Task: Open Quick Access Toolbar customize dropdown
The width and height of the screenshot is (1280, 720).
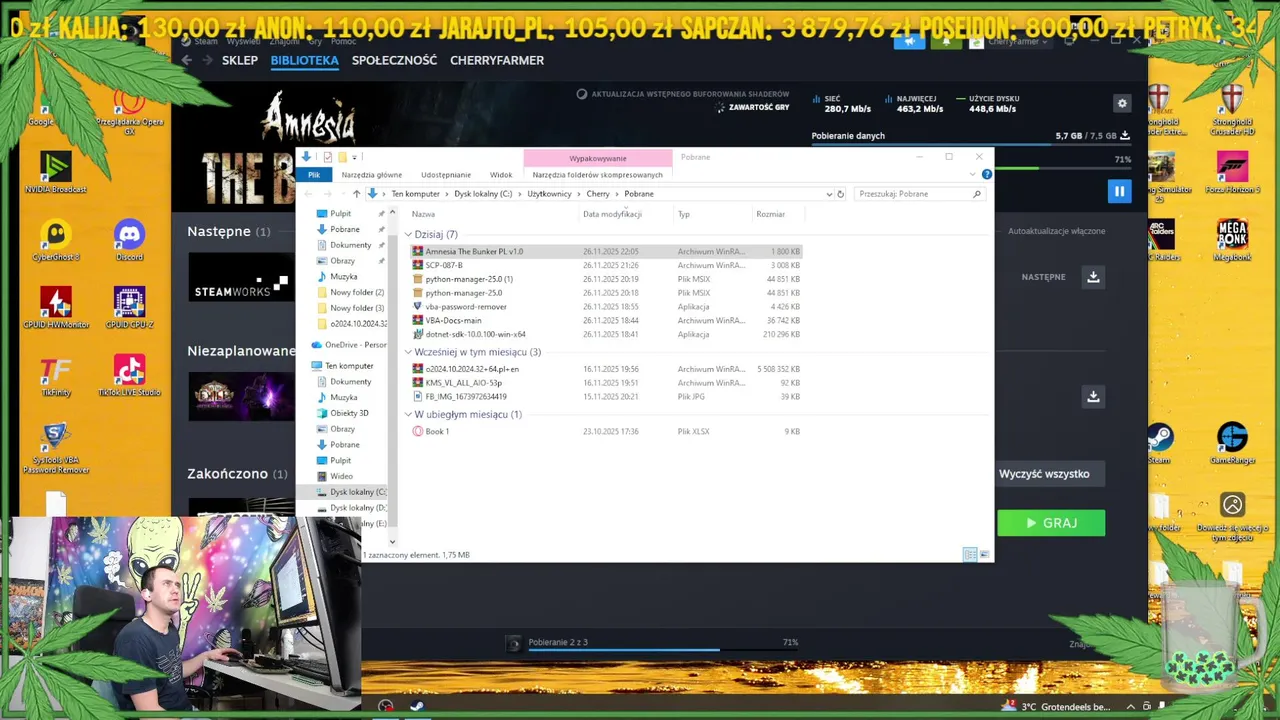Action: [354, 157]
